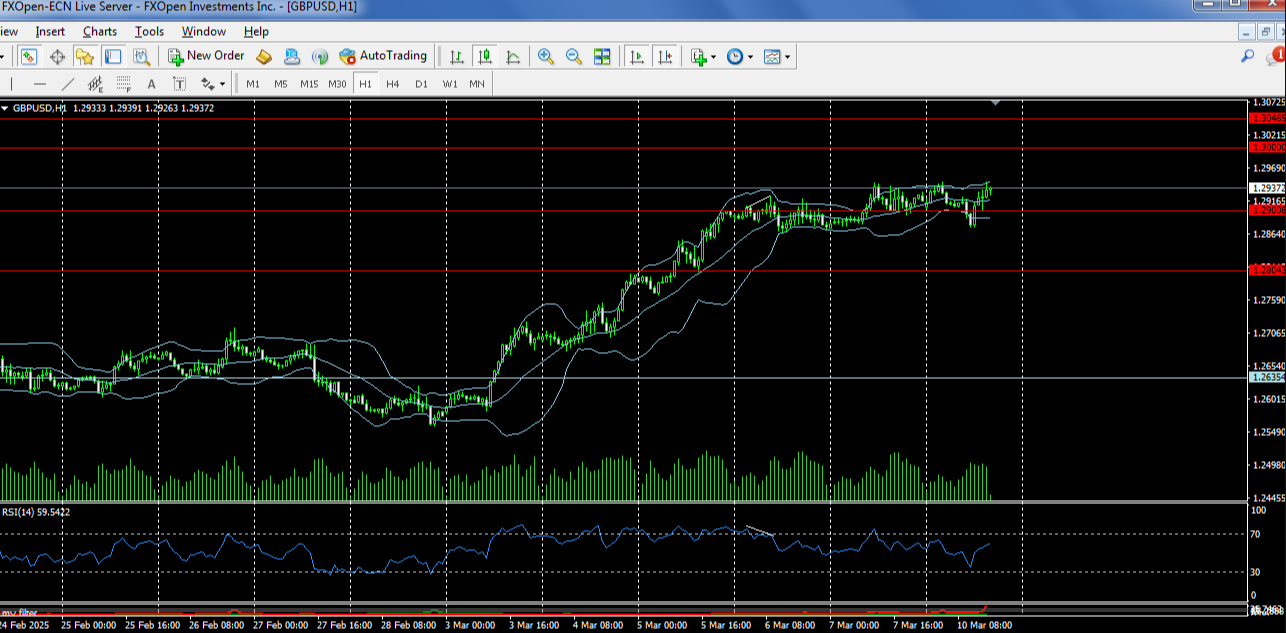
Task: Select the horizontal line drawing tool
Action: click(40, 84)
